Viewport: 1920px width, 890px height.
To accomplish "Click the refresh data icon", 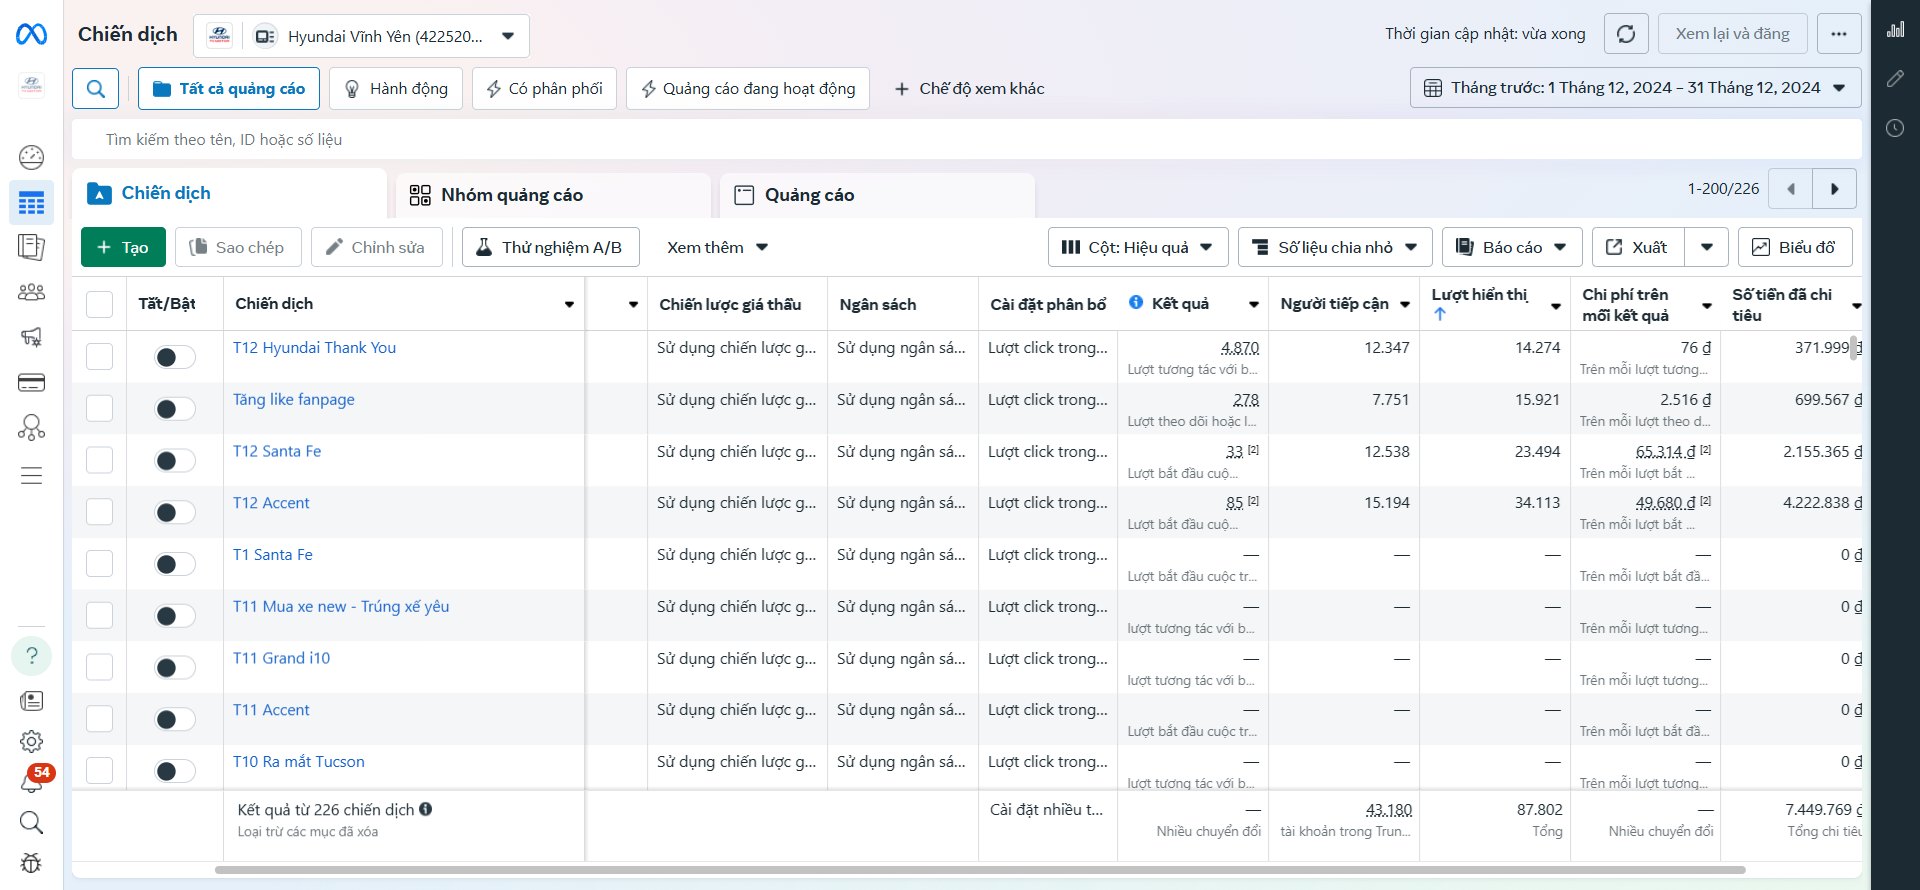I will click(1626, 34).
